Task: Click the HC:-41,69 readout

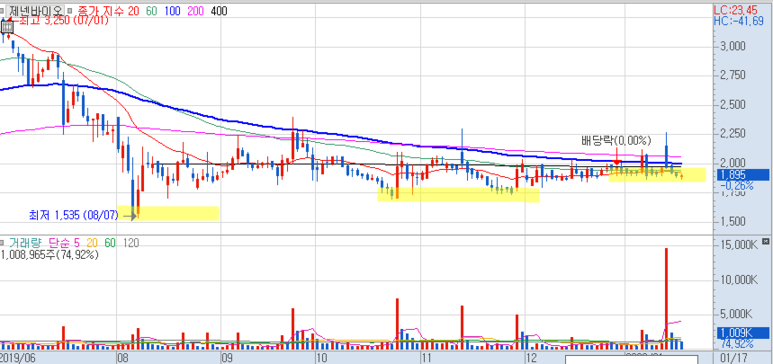Action: click(x=738, y=21)
